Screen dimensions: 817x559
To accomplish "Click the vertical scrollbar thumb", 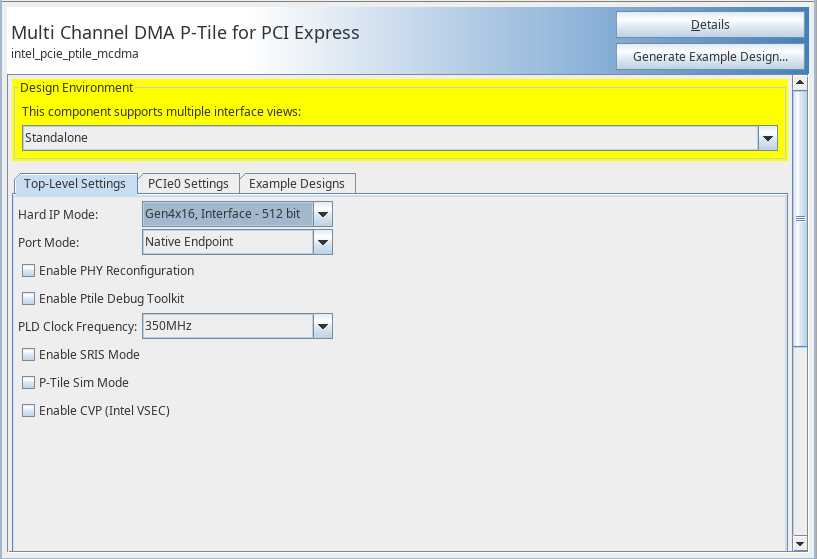I will tap(799, 218).
